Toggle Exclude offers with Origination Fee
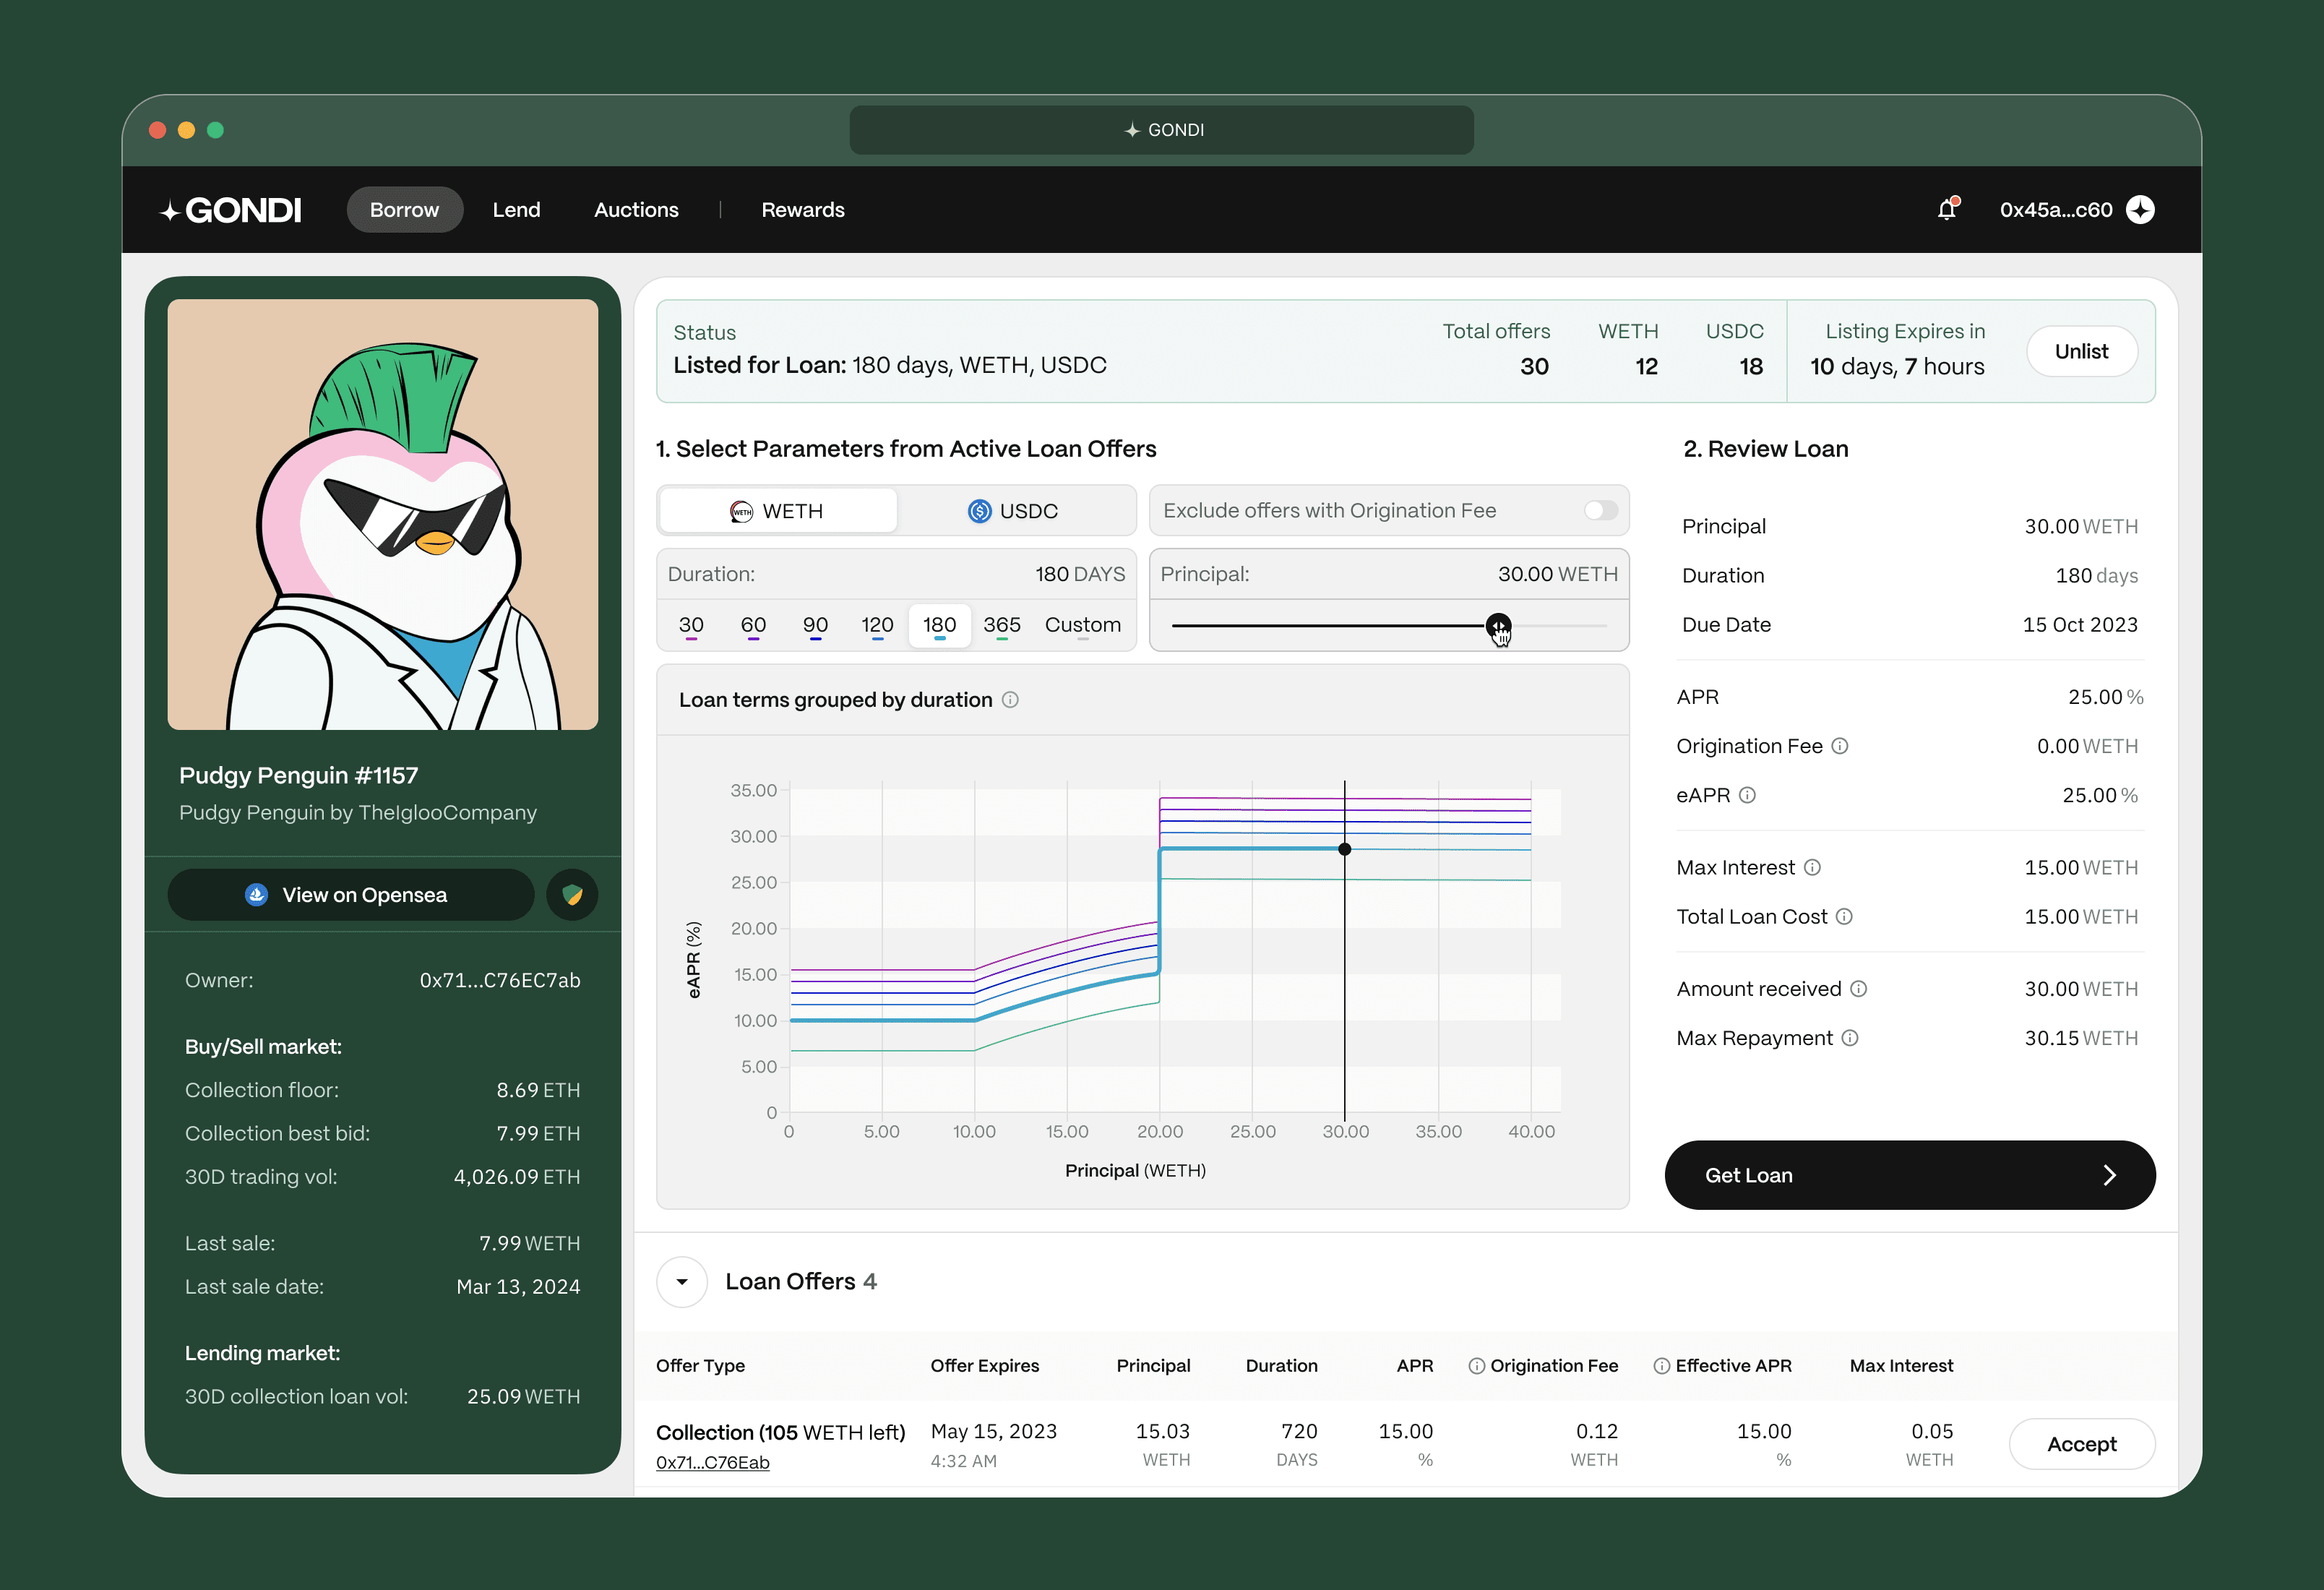Image resolution: width=2324 pixels, height=1590 pixels. [1600, 511]
